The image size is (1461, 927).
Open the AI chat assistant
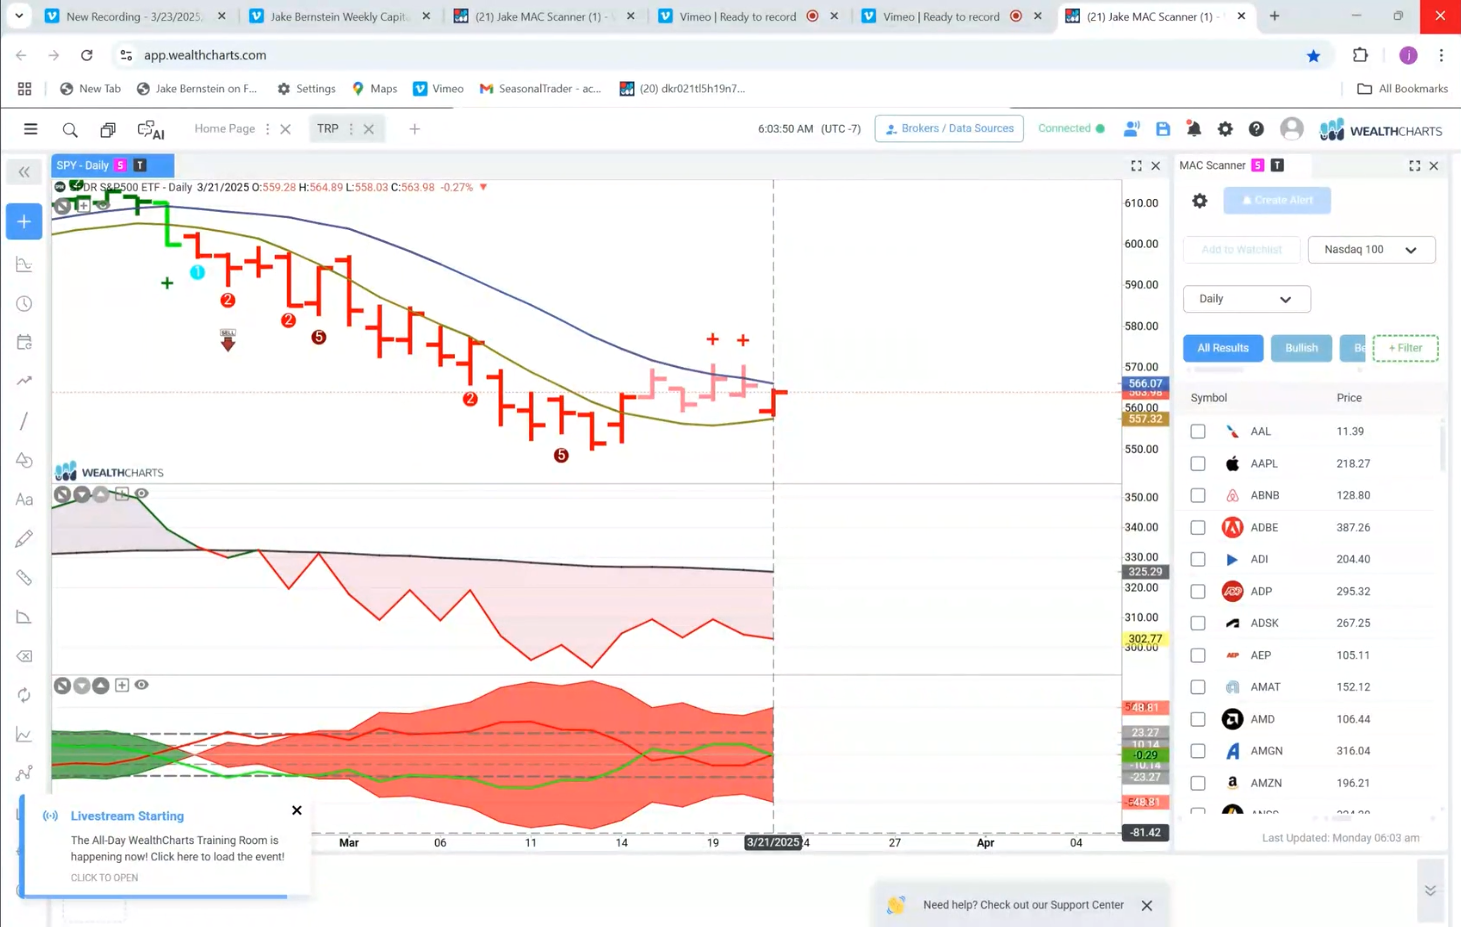pos(151,129)
